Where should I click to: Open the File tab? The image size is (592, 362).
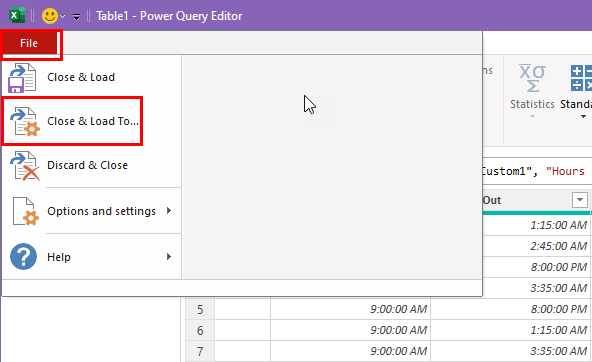point(29,43)
